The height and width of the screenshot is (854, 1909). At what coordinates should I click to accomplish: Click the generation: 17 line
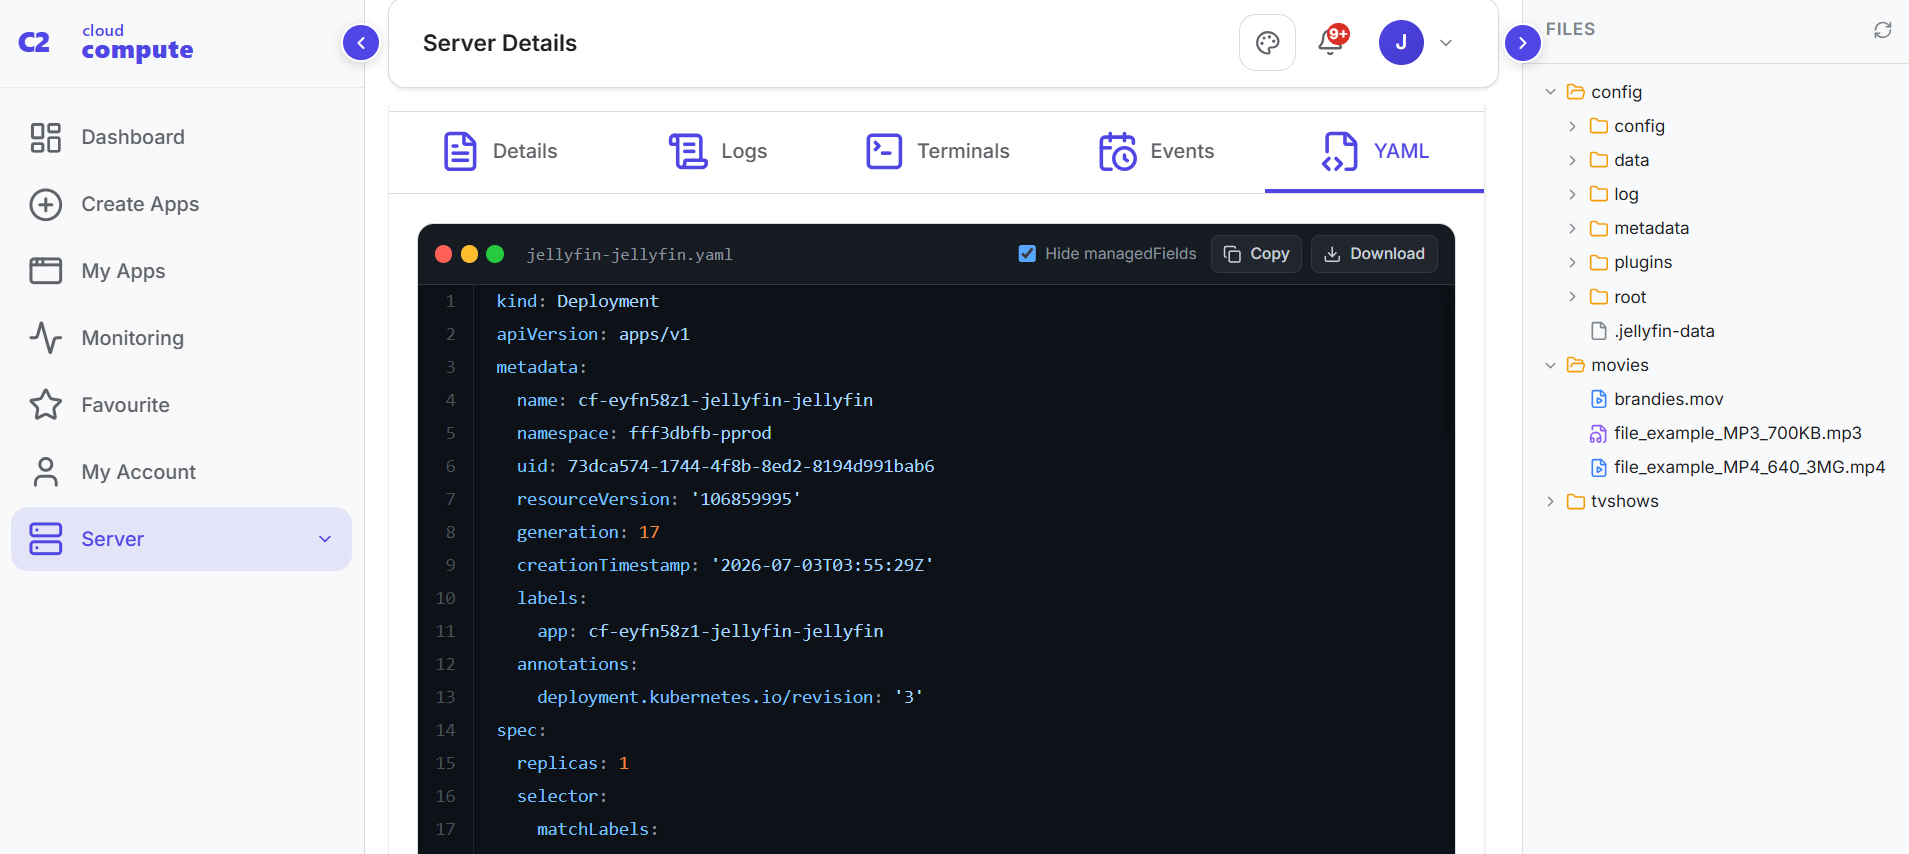pyautogui.click(x=588, y=532)
